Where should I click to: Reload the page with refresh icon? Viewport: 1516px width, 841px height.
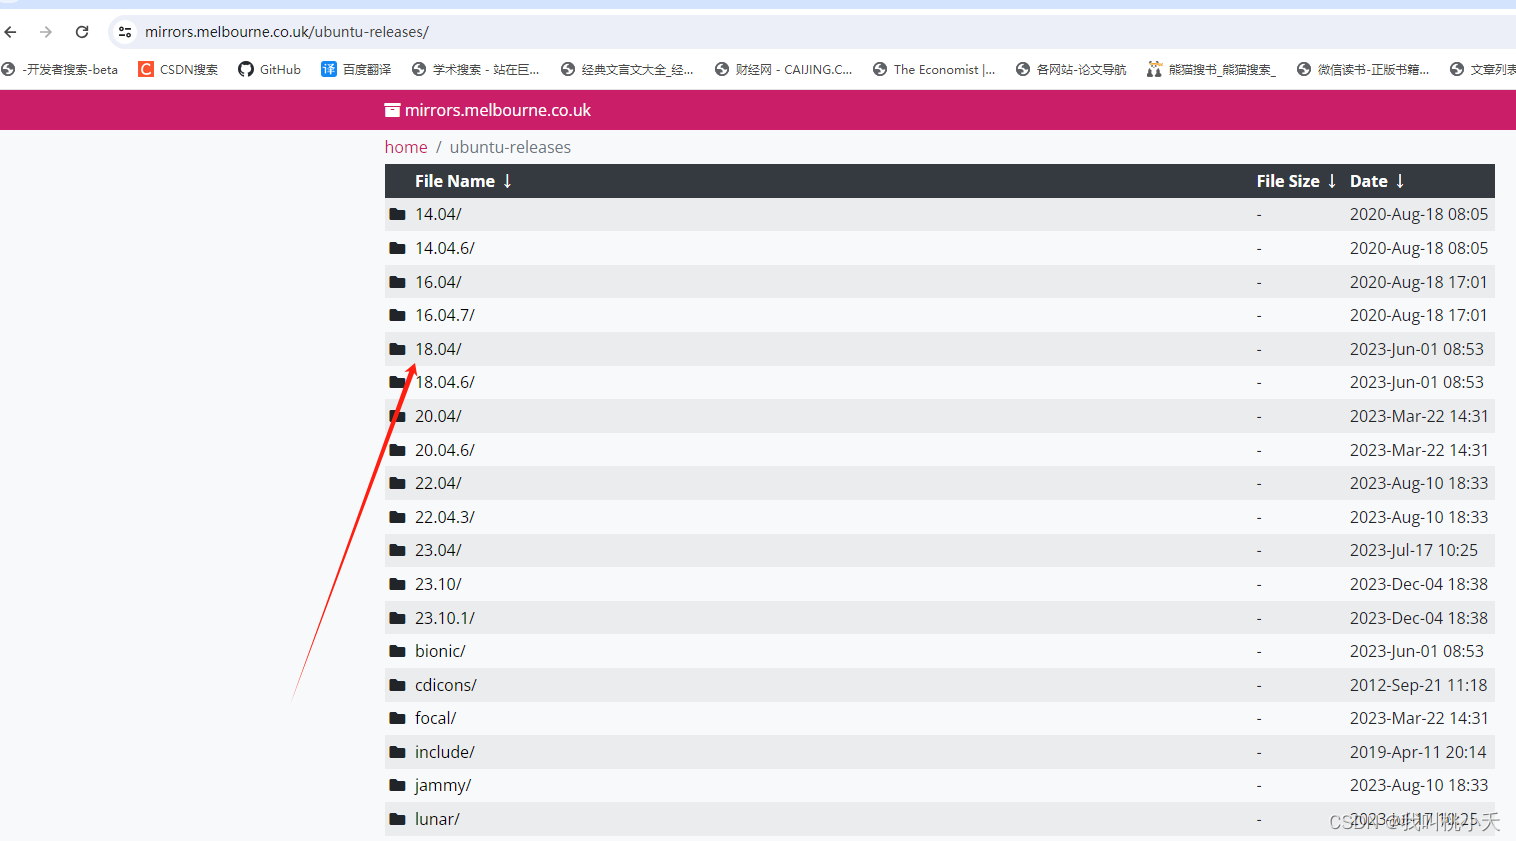(x=82, y=32)
